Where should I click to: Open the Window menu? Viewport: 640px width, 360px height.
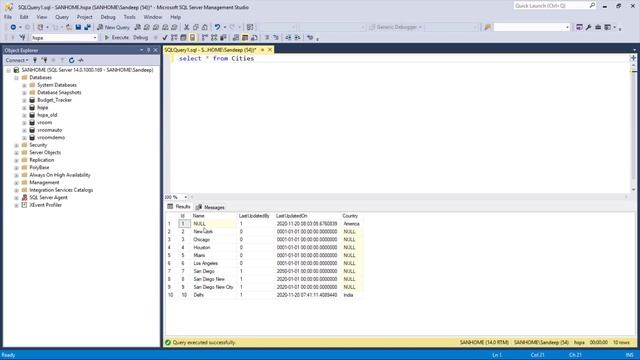click(153, 17)
